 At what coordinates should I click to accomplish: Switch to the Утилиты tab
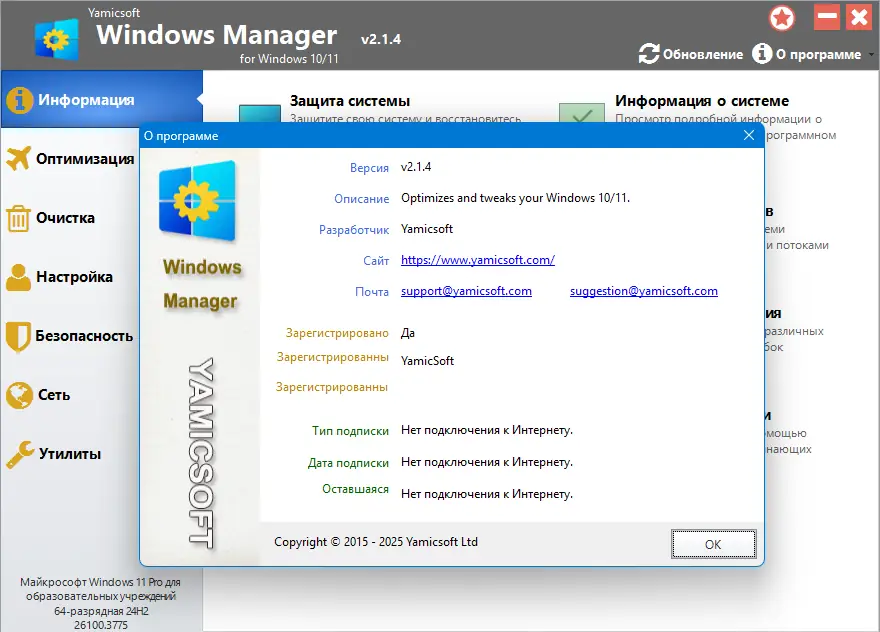click(x=70, y=454)
